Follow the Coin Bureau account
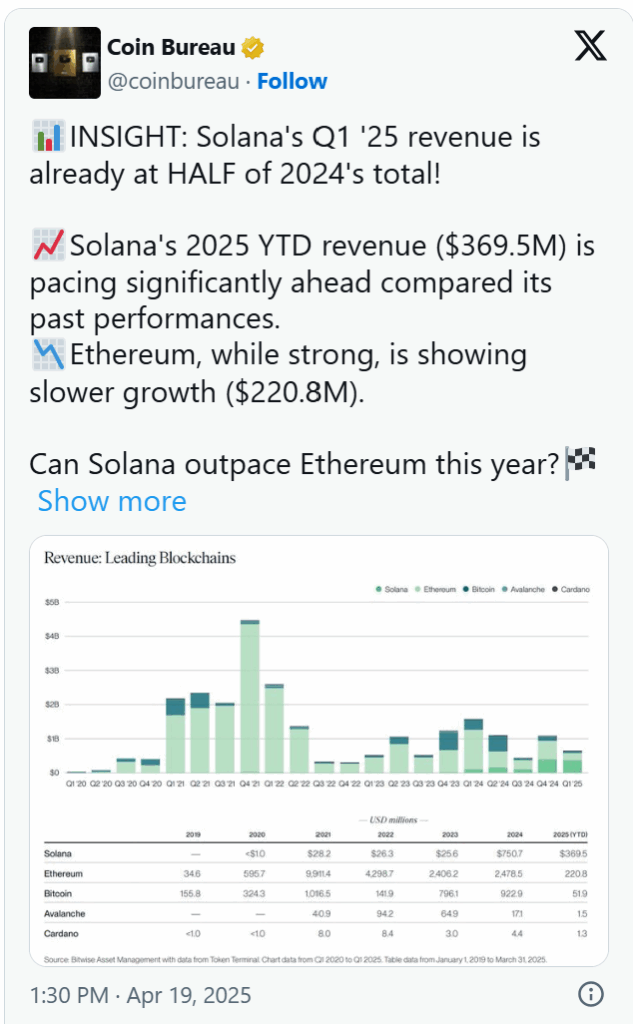 292,81
